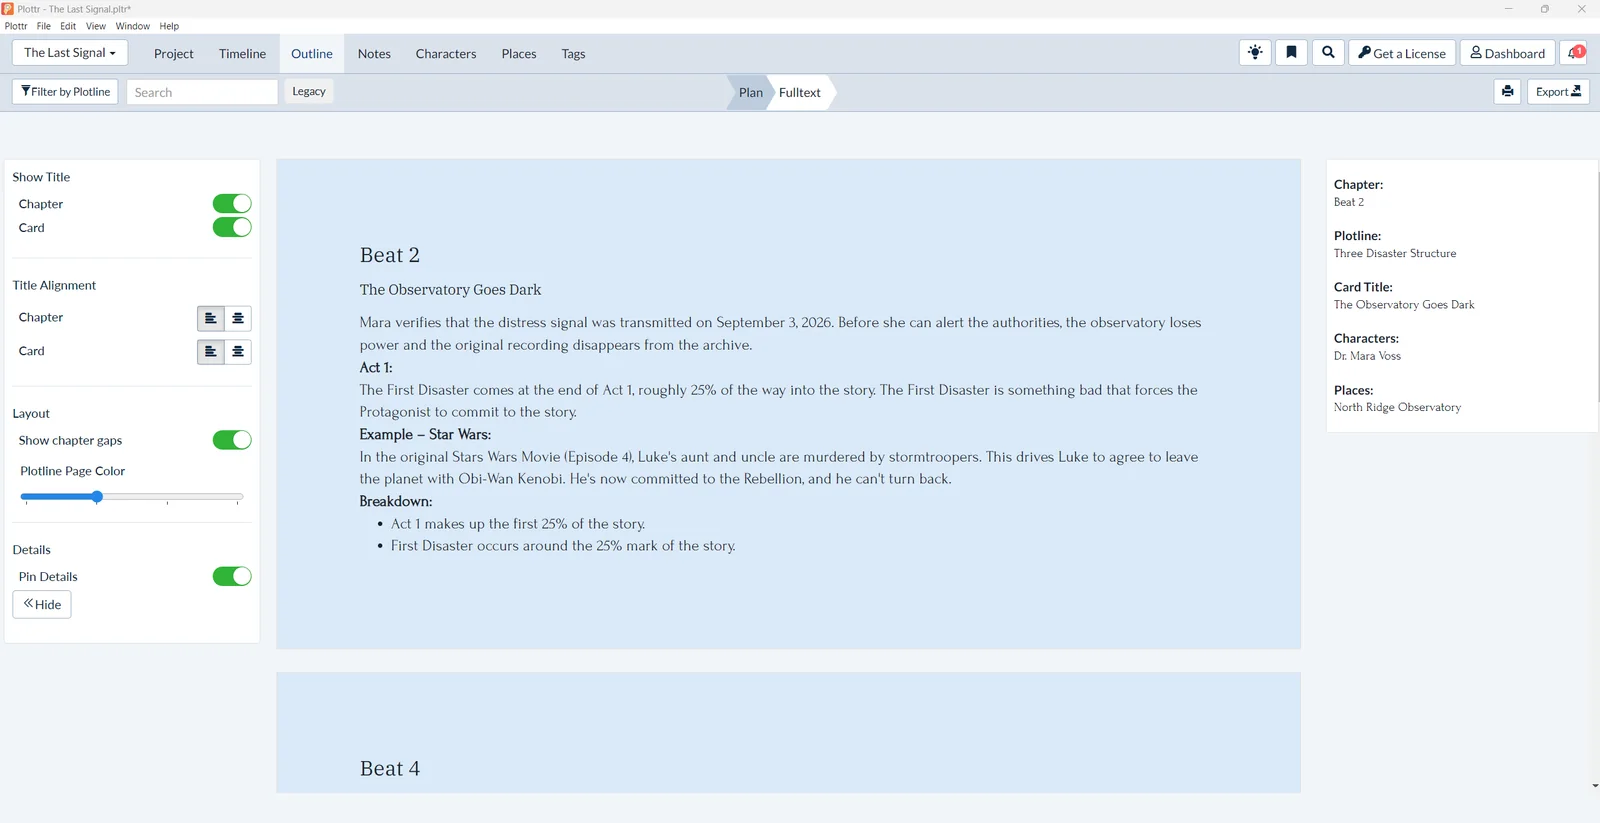Open the Edit menu
The width and height of the screenshot is (1600, 823).
click(x=68, y=26)
